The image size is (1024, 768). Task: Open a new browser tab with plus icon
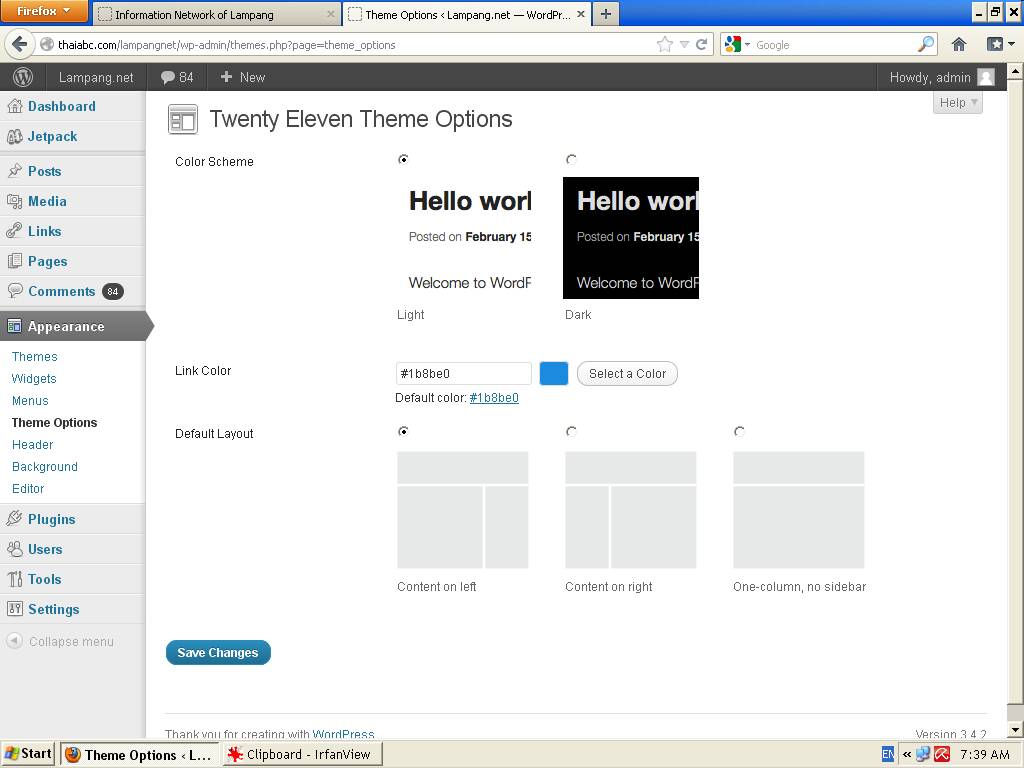click(x=605, y=14)
